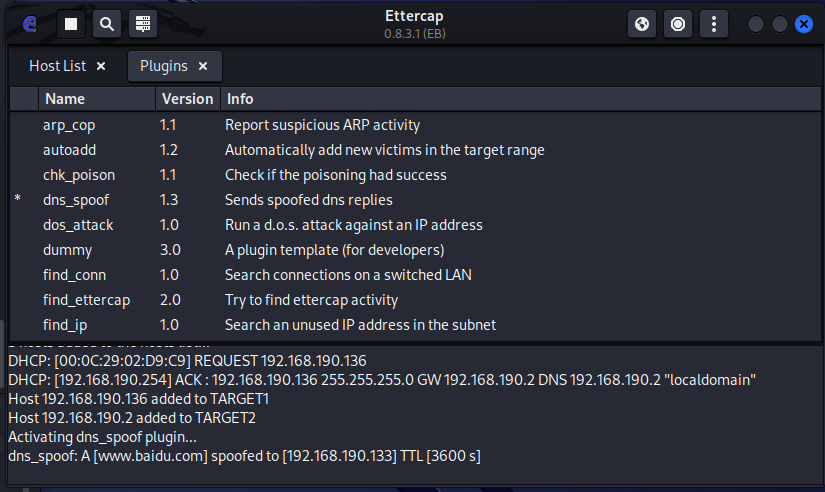This screenshot has width=825, height=492.
Task: Click the stop MITM circle icon
Action: pos(678,24)
